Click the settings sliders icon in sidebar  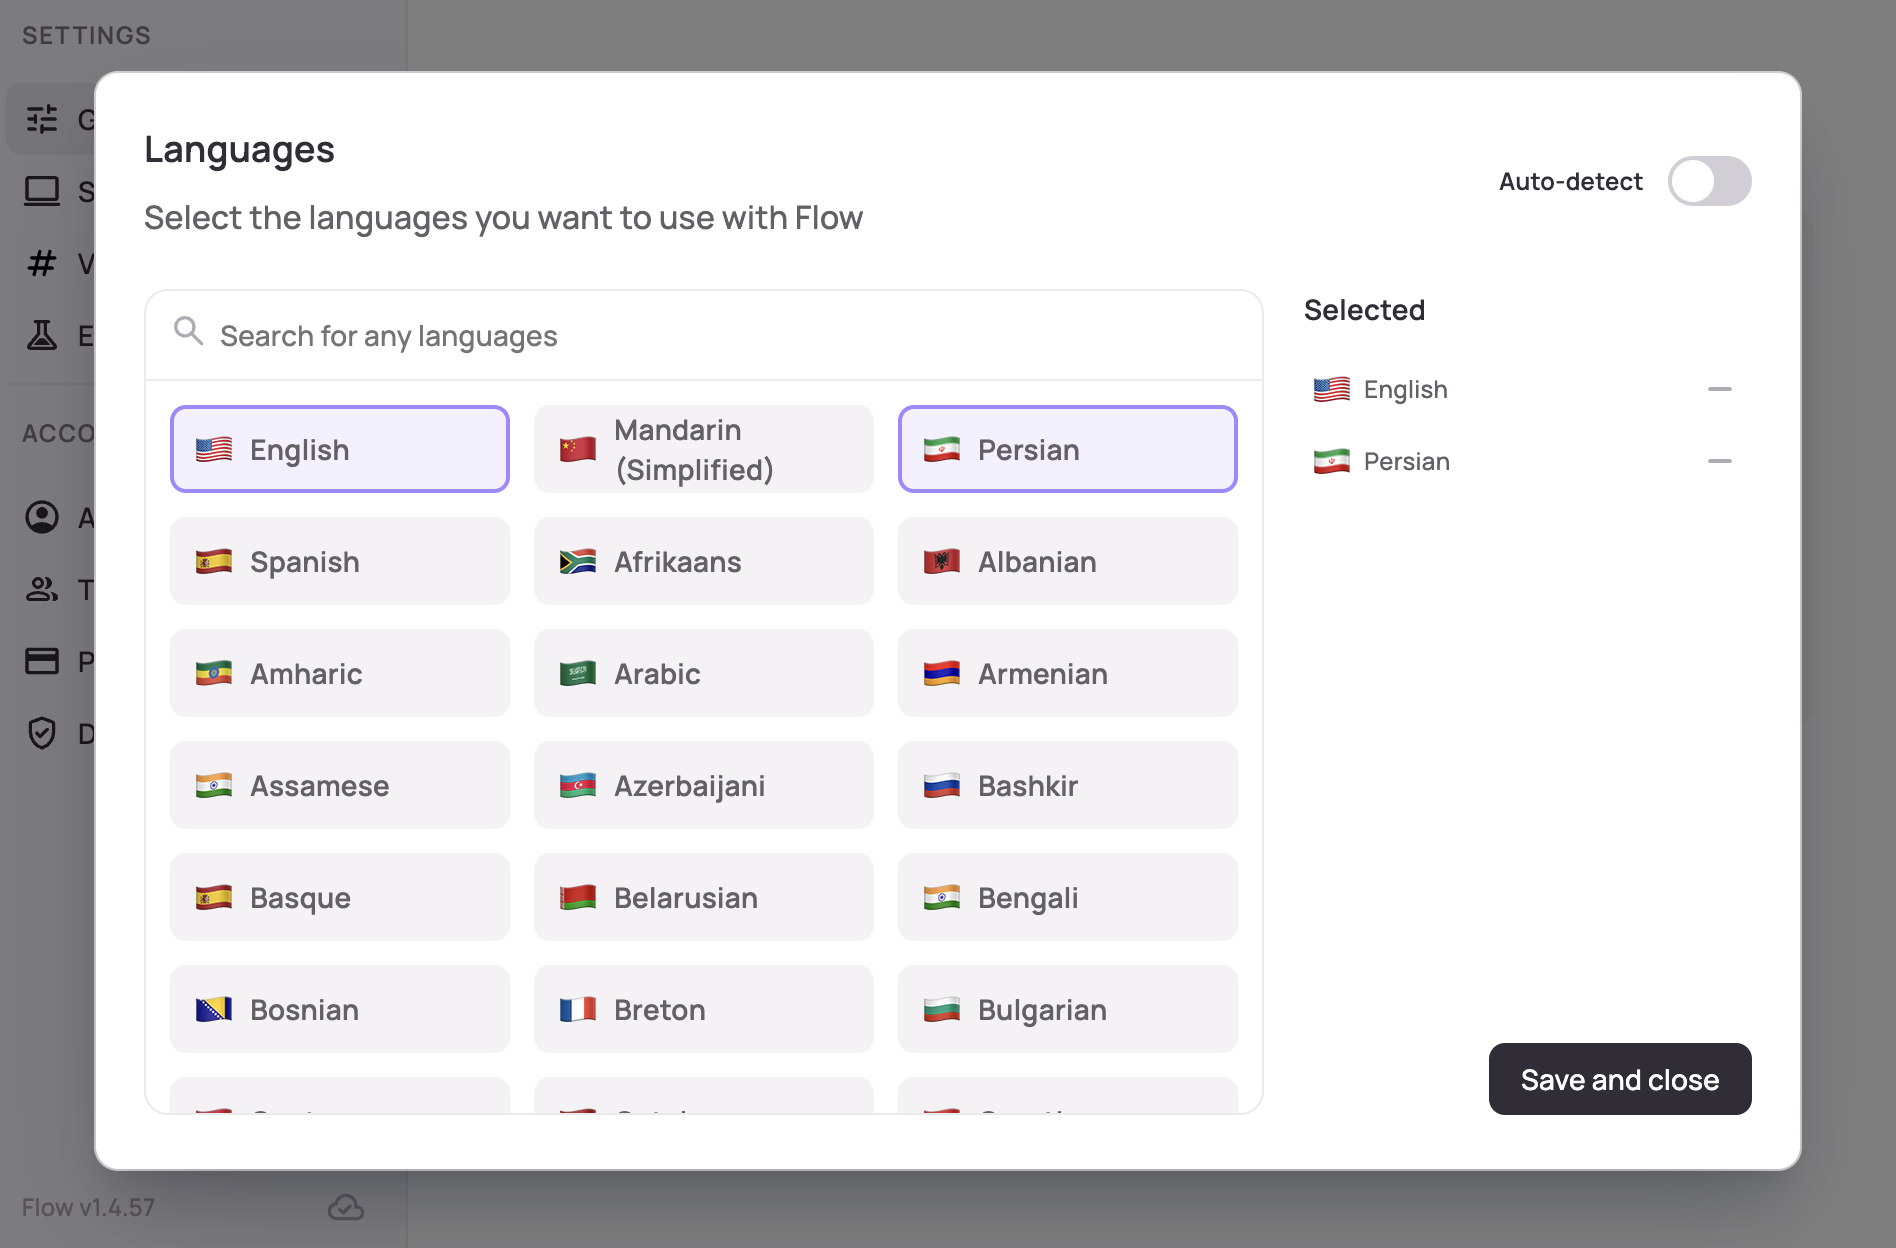42,118
